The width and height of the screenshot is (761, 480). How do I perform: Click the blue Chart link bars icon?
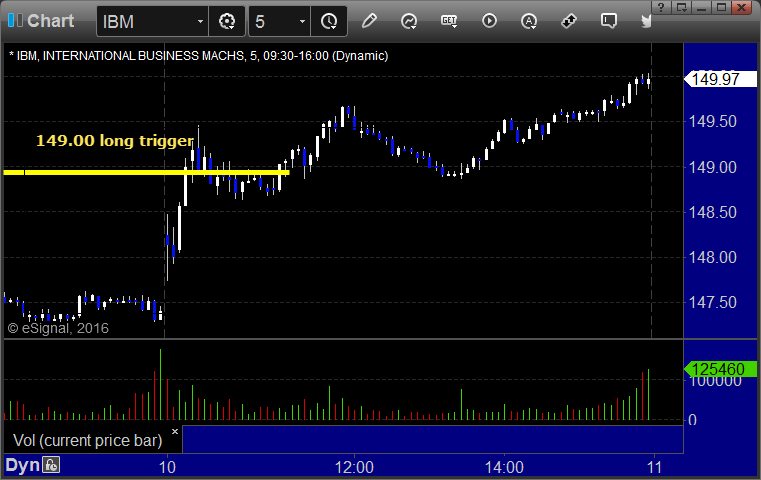point(15,20)
